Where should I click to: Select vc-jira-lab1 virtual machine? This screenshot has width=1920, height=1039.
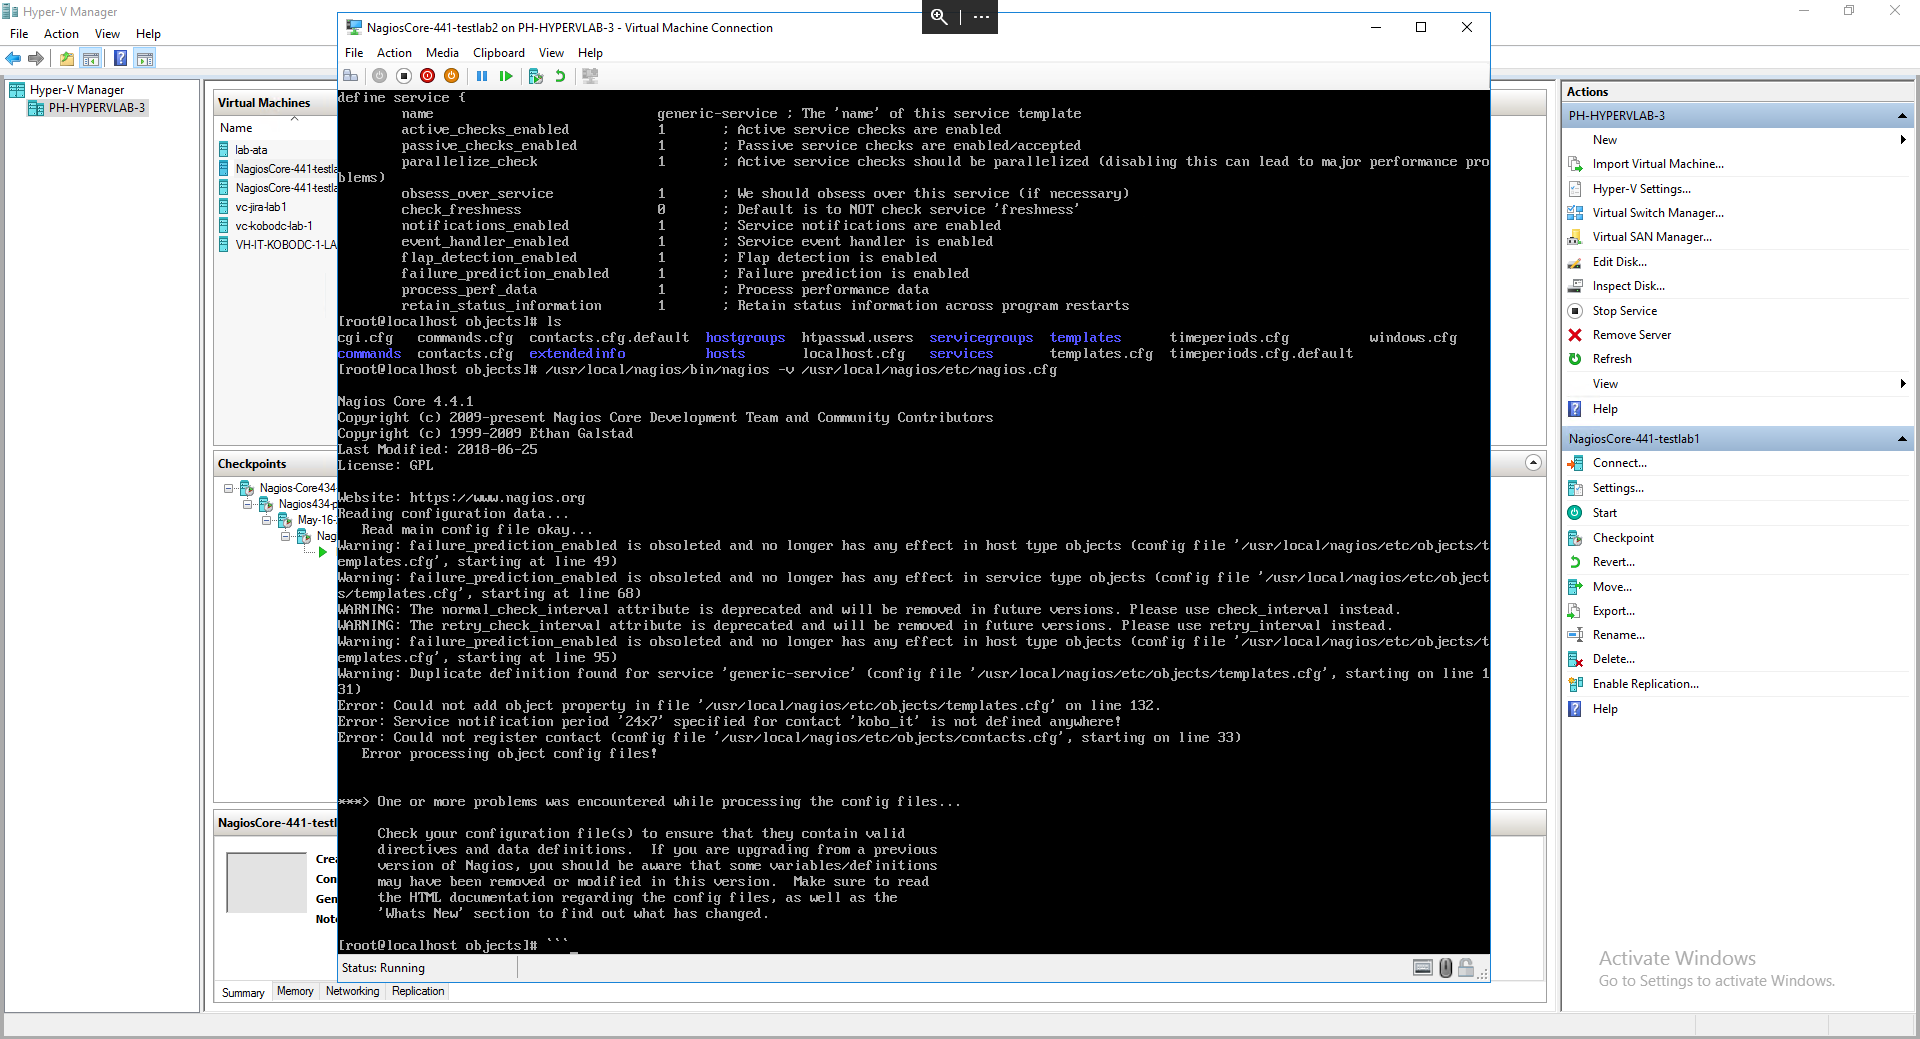(x=261, y=207)
